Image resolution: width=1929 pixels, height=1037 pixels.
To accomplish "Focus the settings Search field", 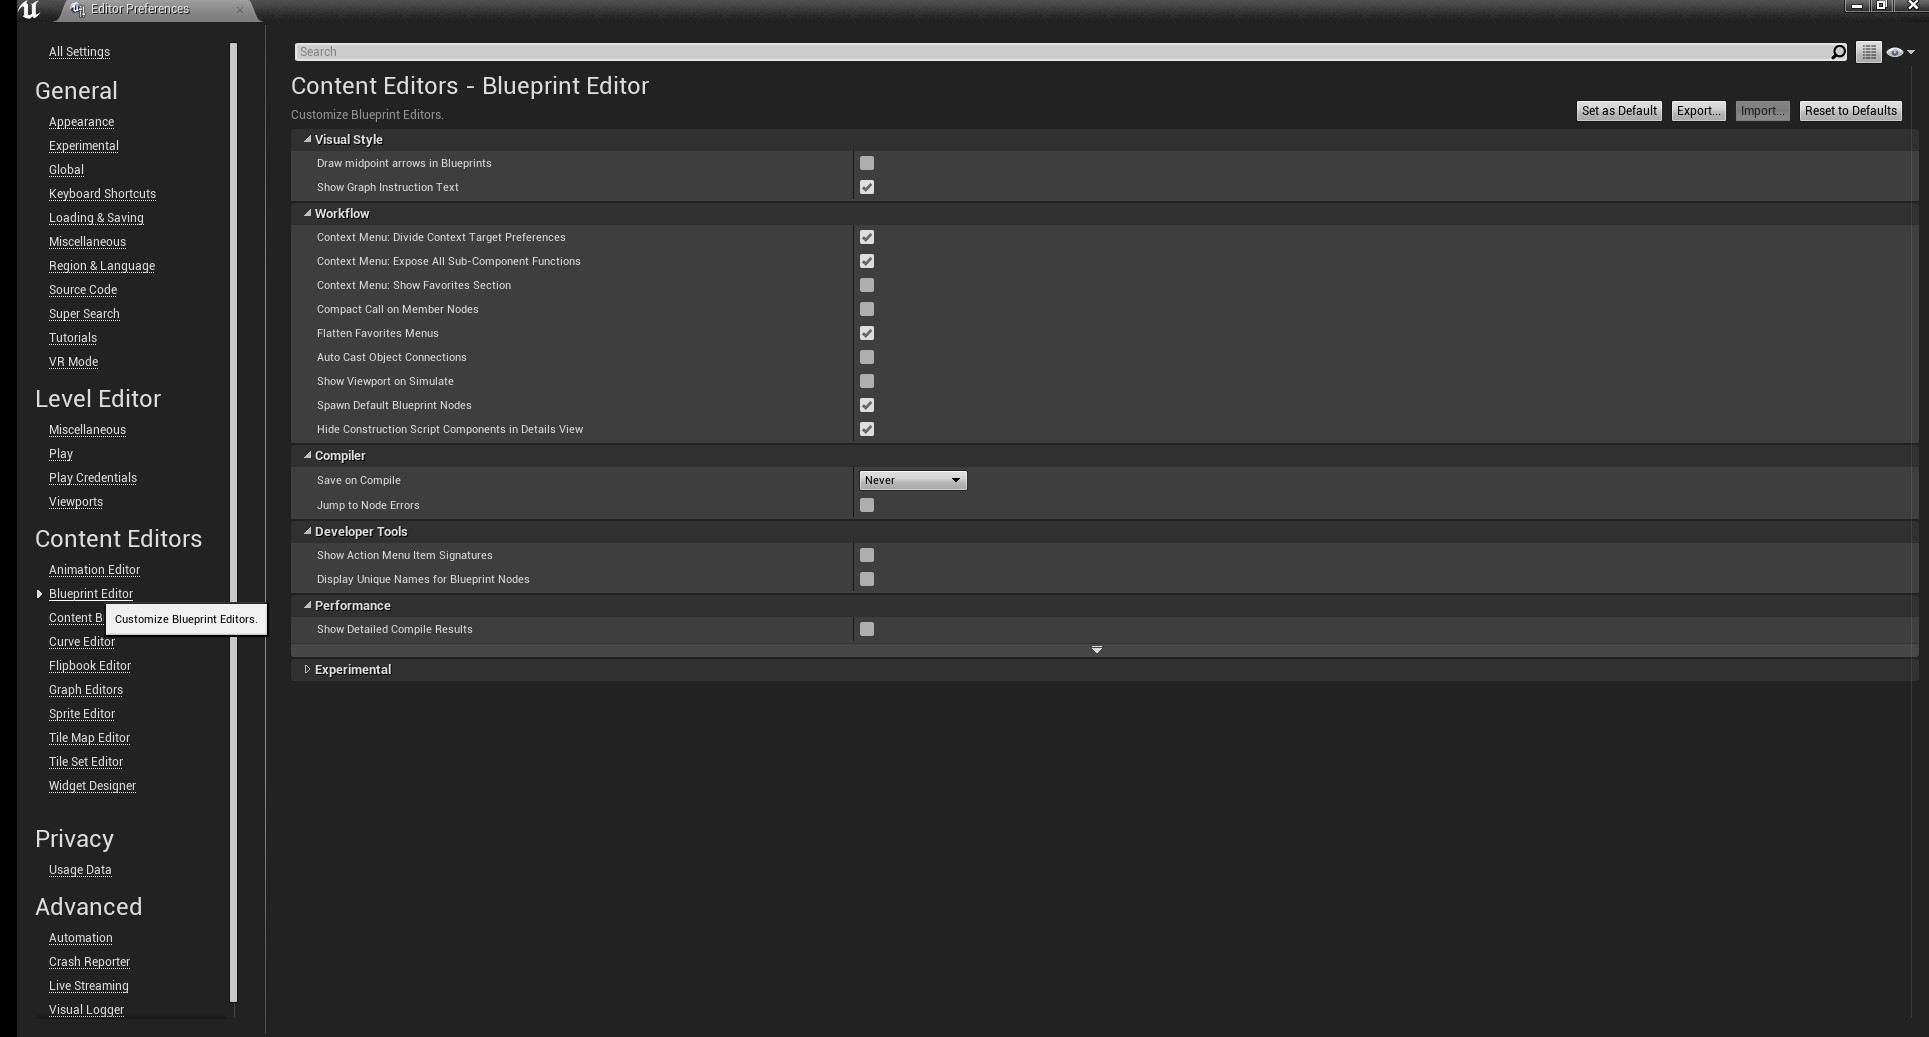I will coord(1063,52).
